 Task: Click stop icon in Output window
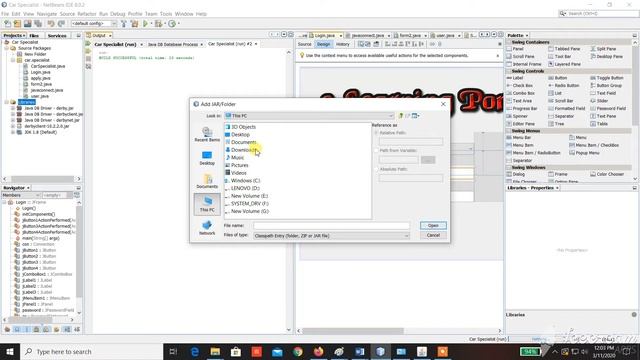point(88,59)
